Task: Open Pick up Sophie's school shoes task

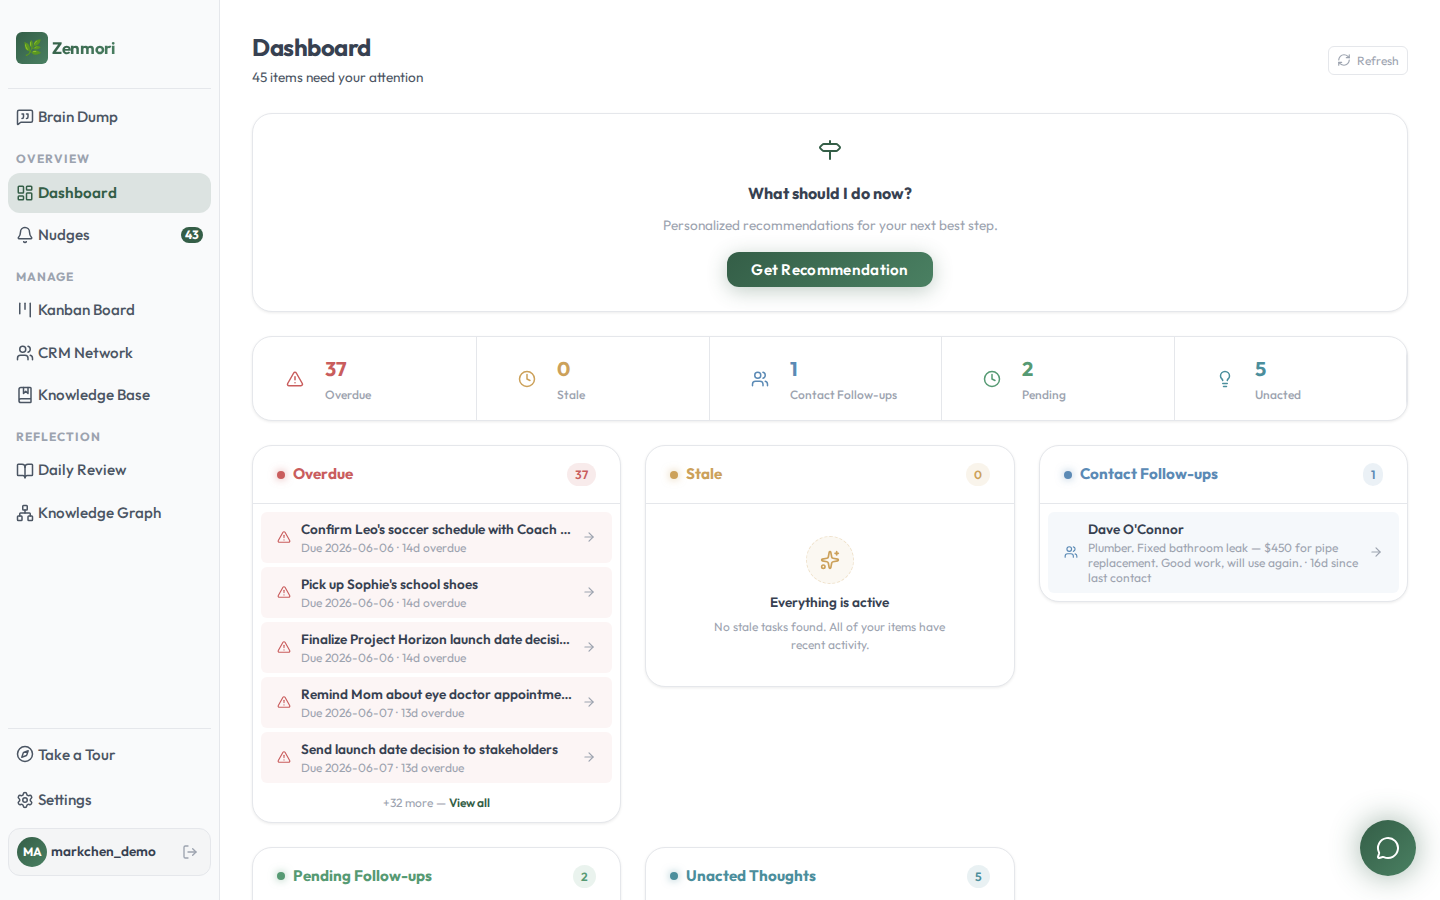Action: point(436,593)
